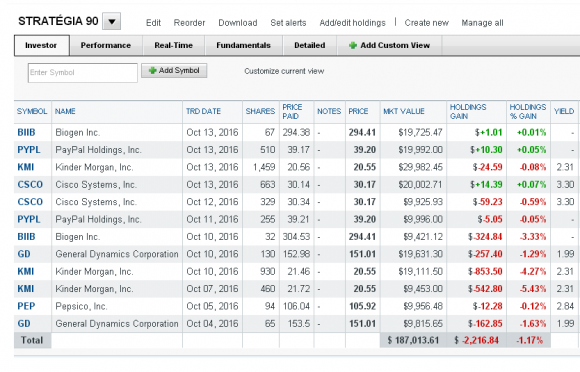Open KMI symbol with 930 shares

(26, 271)
